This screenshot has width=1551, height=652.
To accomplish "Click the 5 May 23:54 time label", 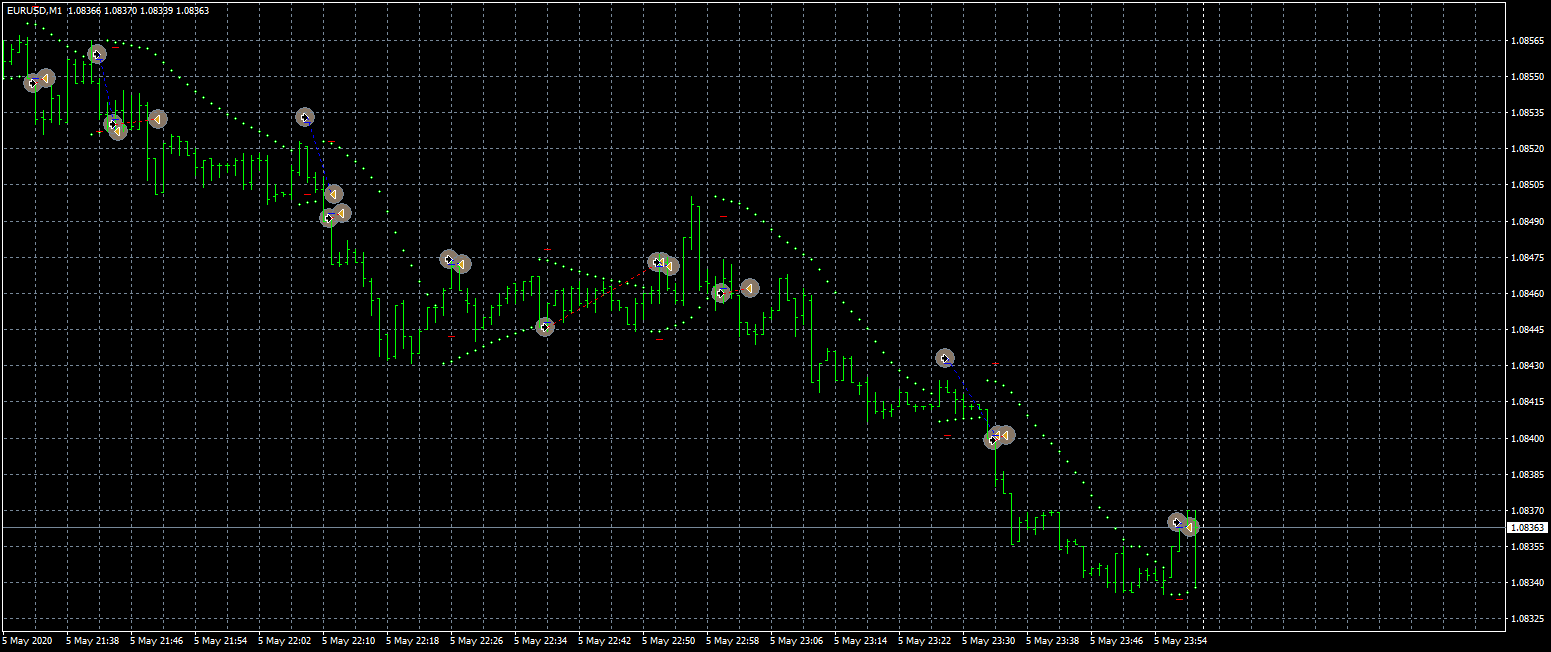I will (x=1181, y=640).
